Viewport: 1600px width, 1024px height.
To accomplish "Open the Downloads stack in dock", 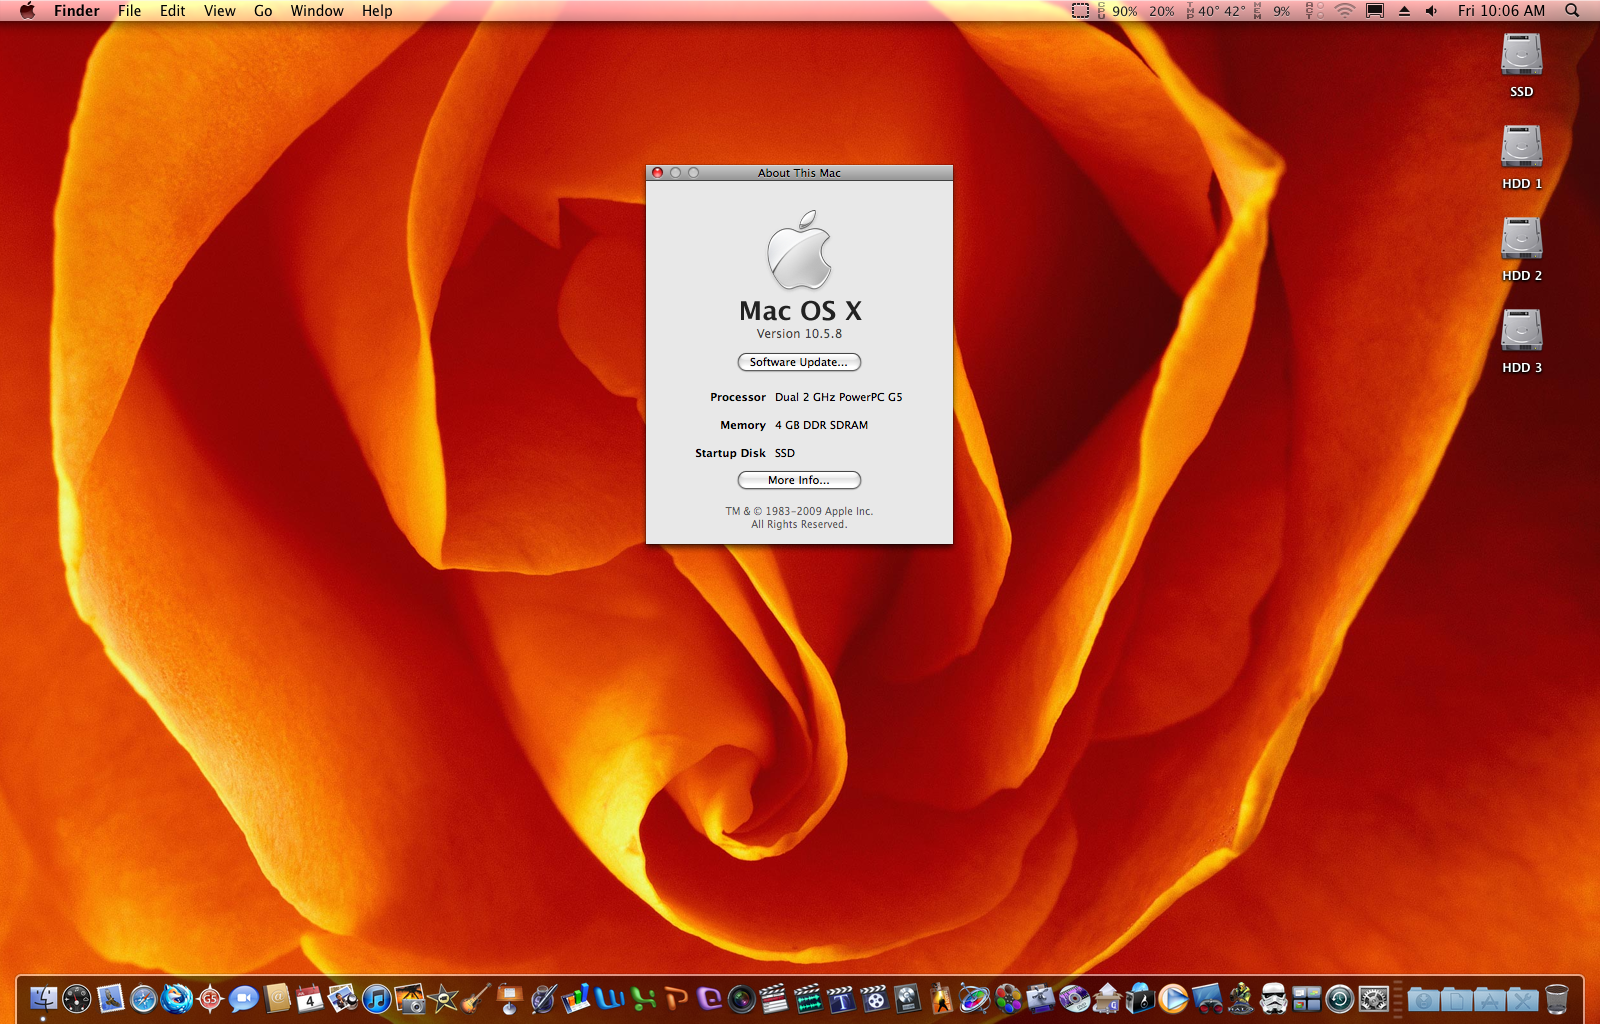I will point(1423,998).
